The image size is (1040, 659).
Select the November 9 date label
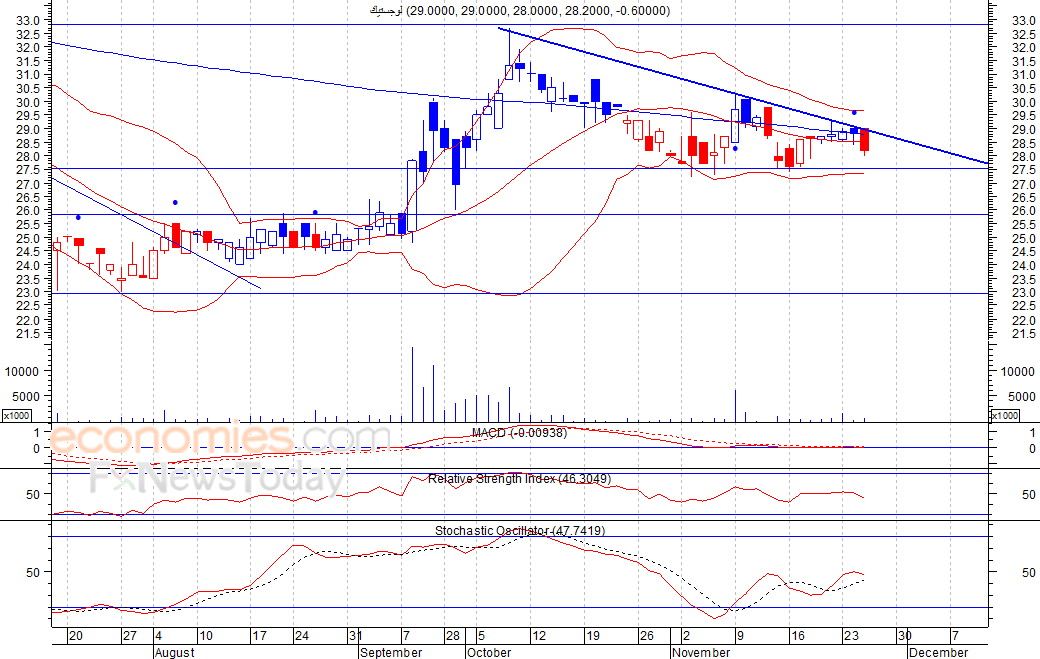740,636
